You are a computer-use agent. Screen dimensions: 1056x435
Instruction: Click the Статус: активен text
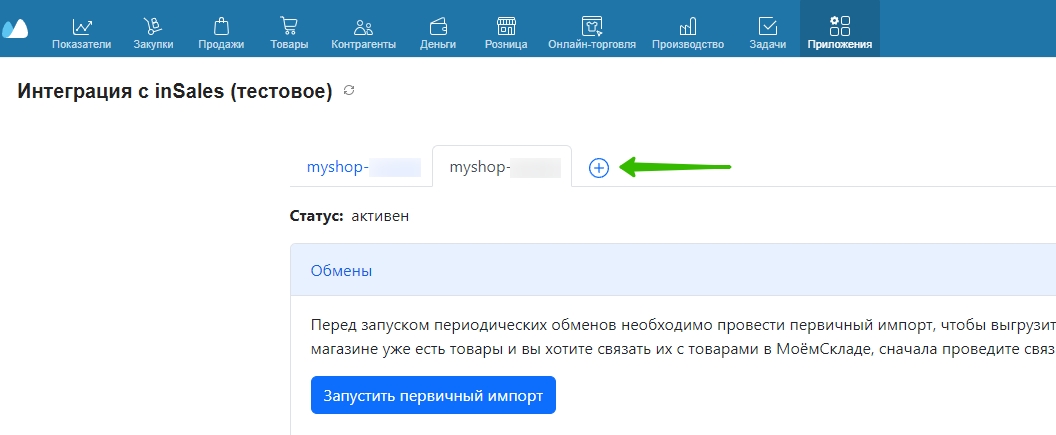[349, 216]
